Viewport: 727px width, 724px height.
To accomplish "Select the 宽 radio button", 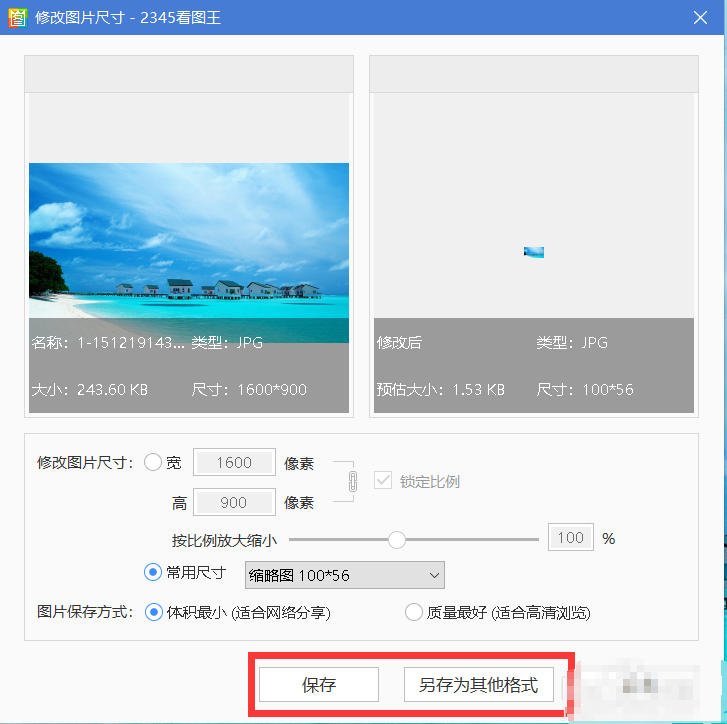I will (x=153, y=462).
